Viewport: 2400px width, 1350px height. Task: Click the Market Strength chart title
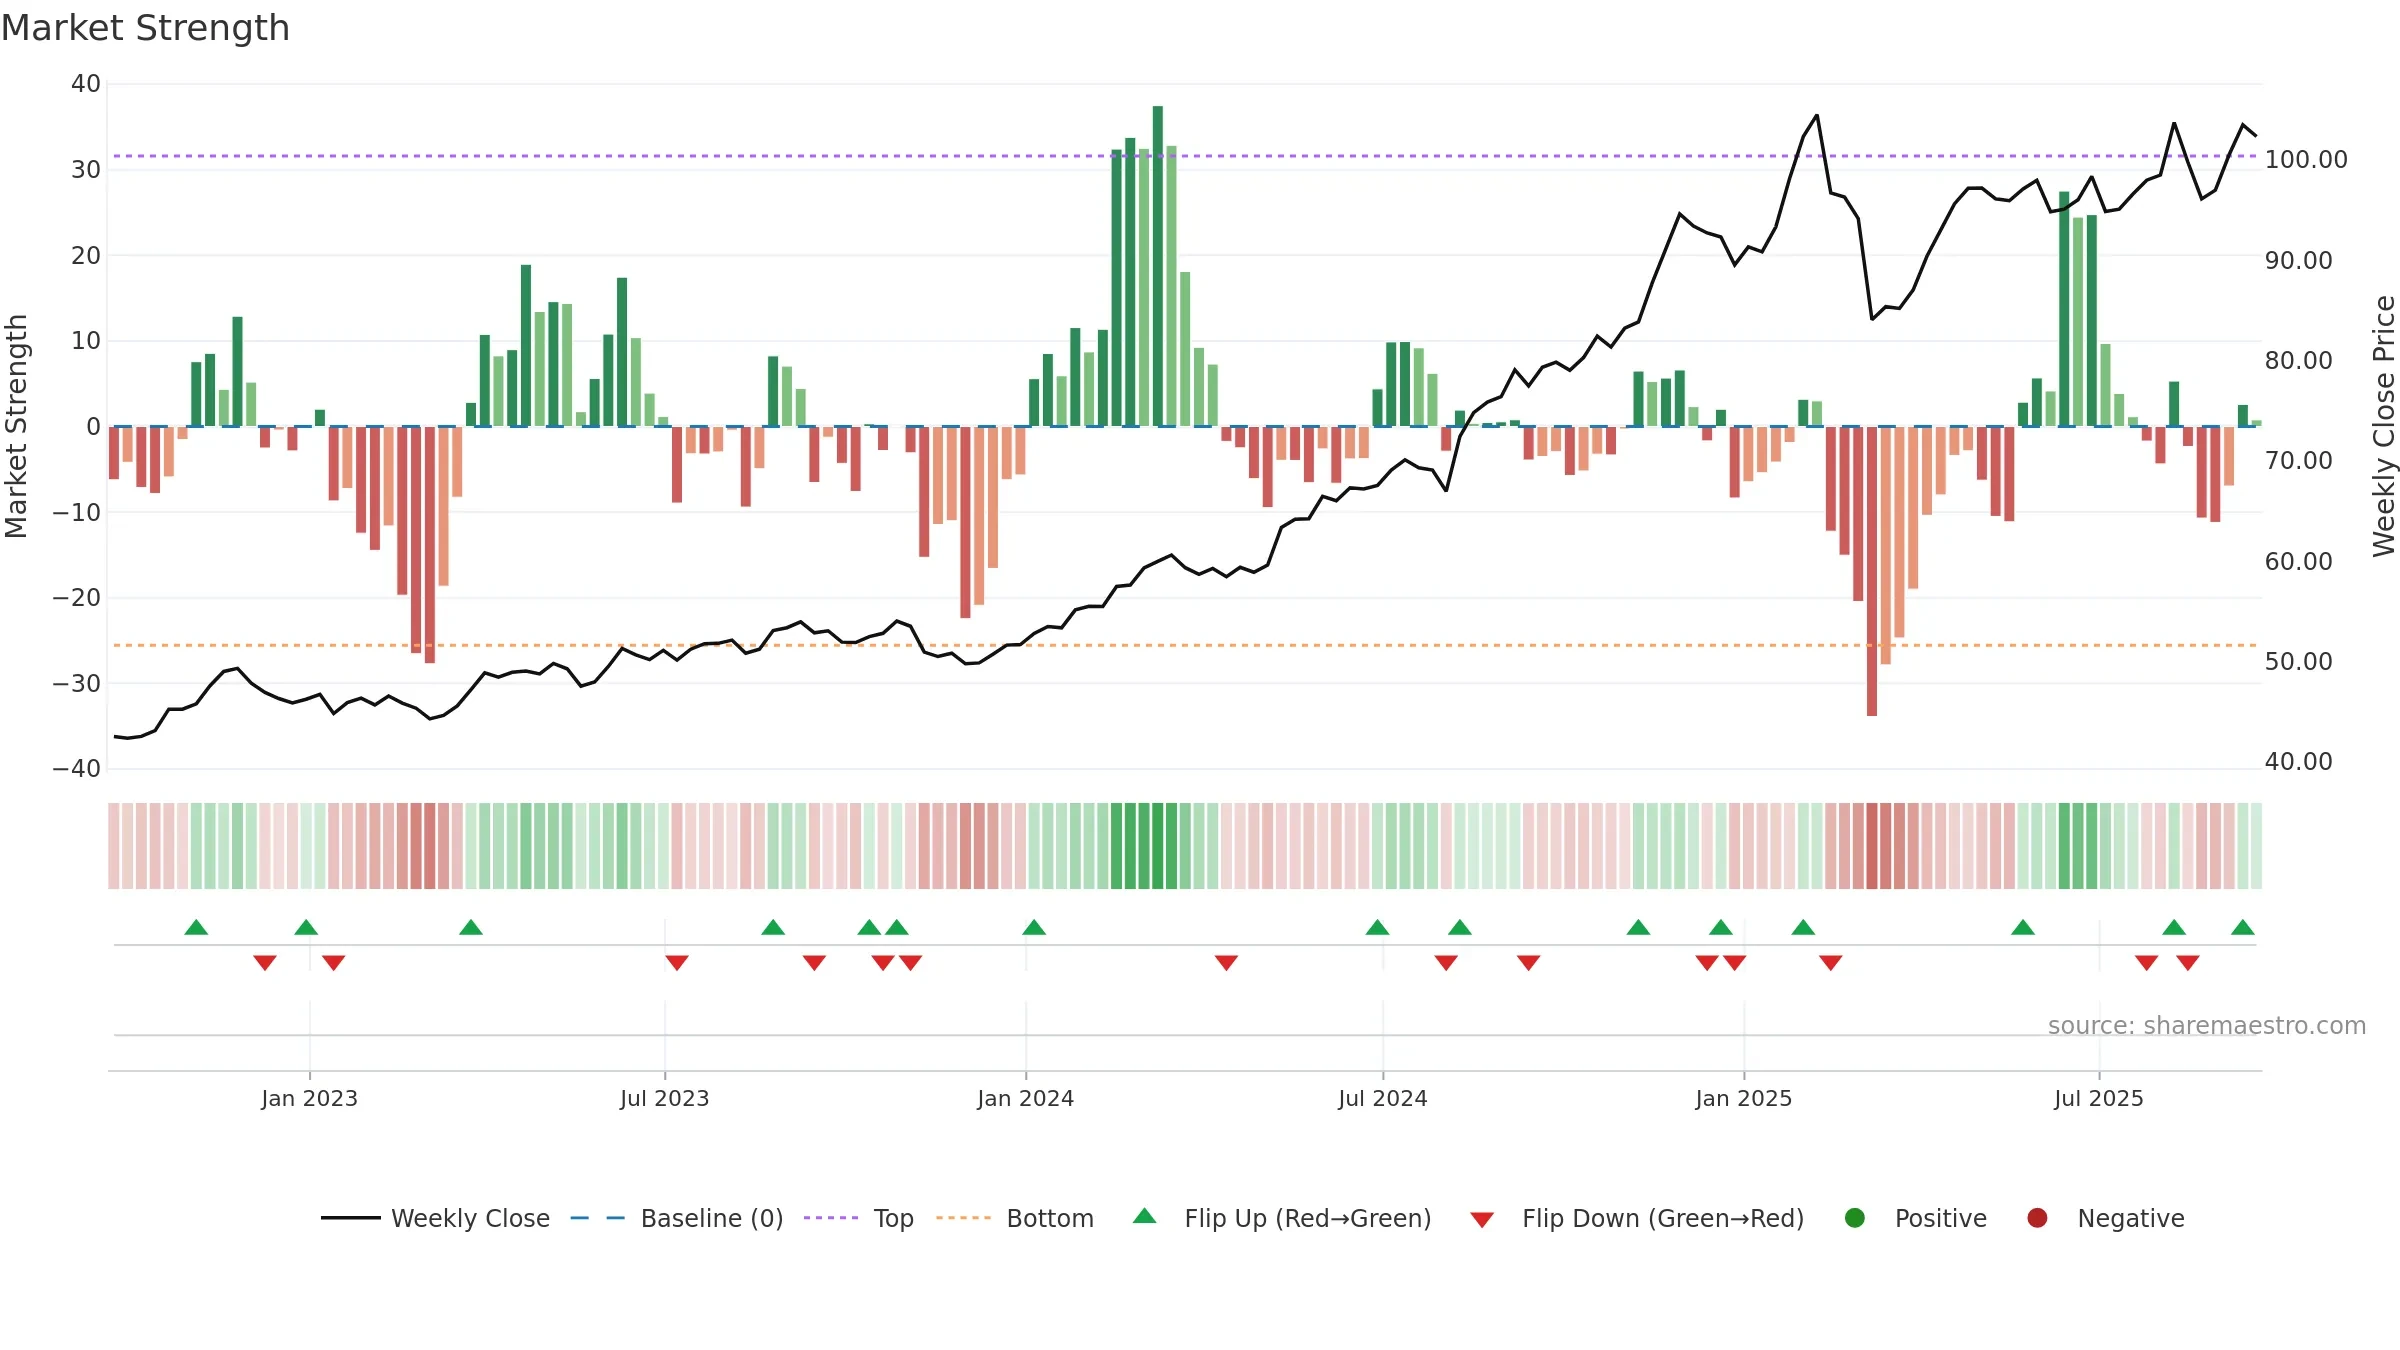point(145,28)
